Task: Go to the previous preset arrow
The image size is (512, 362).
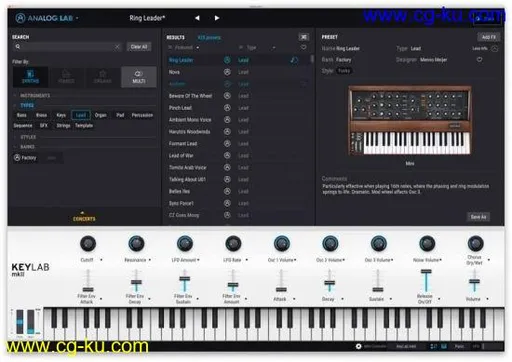Action: [x=197, y=18]
